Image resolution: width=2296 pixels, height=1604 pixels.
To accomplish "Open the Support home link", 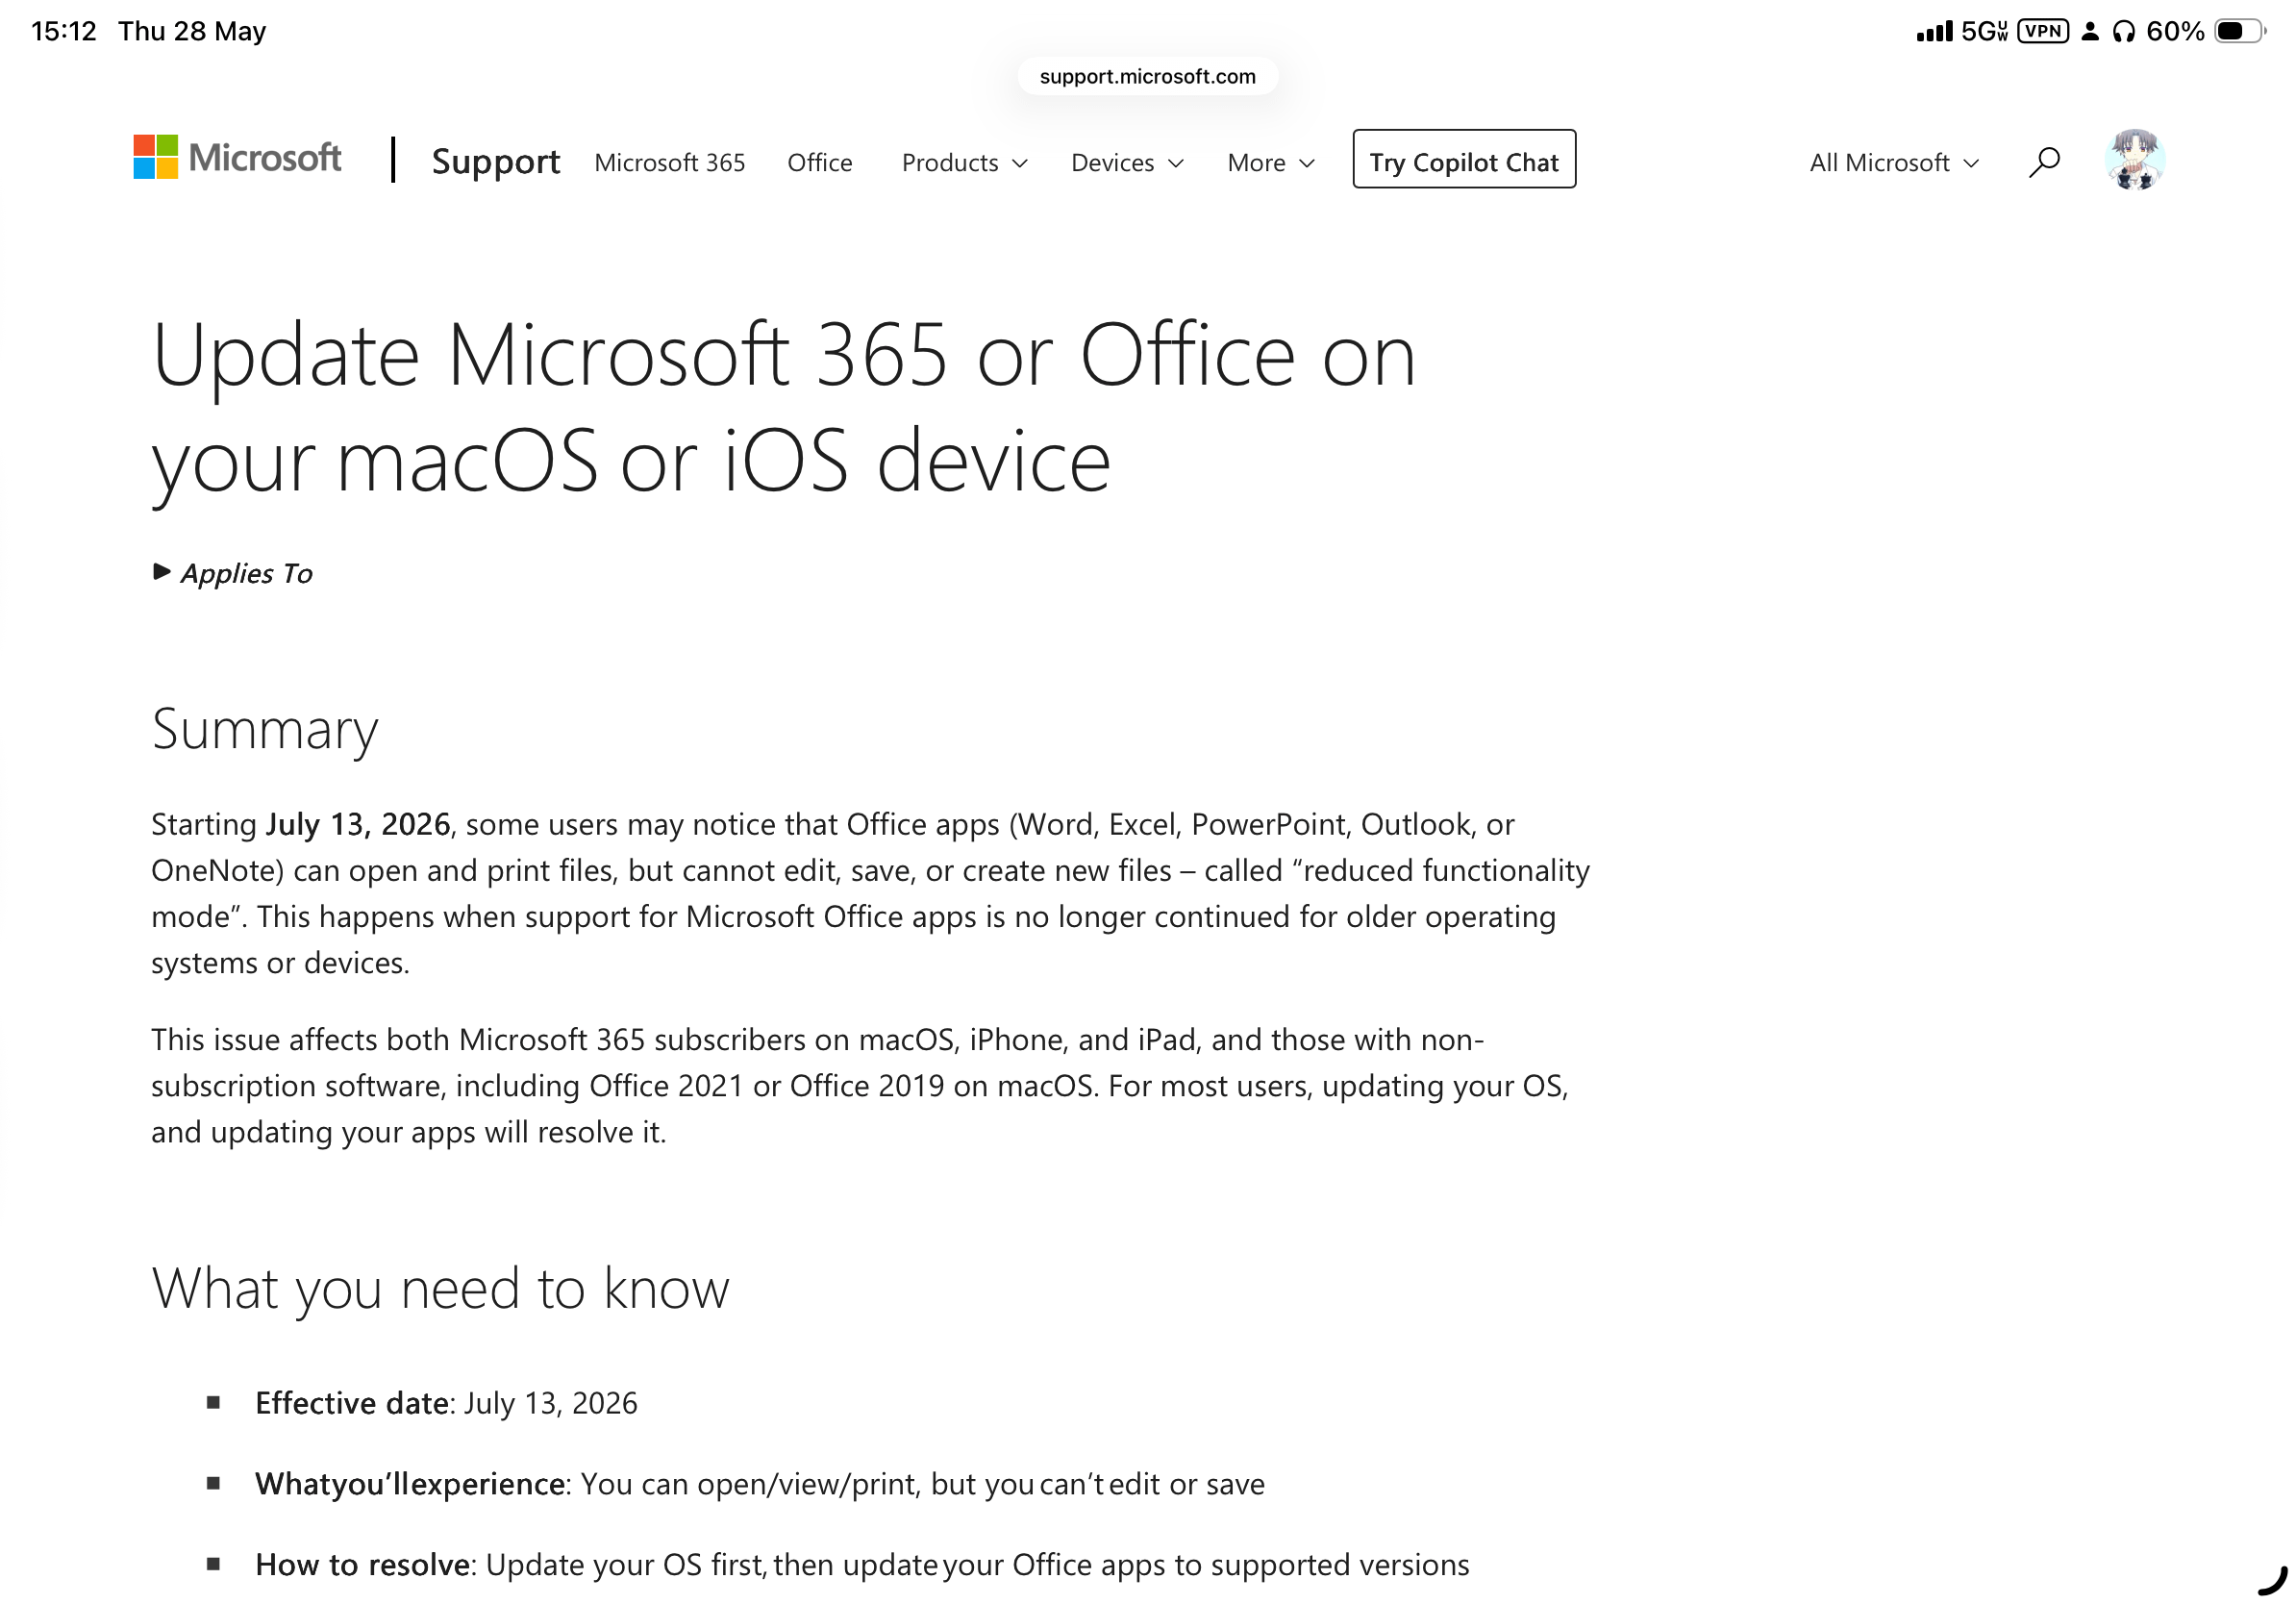I will (495, 161).
